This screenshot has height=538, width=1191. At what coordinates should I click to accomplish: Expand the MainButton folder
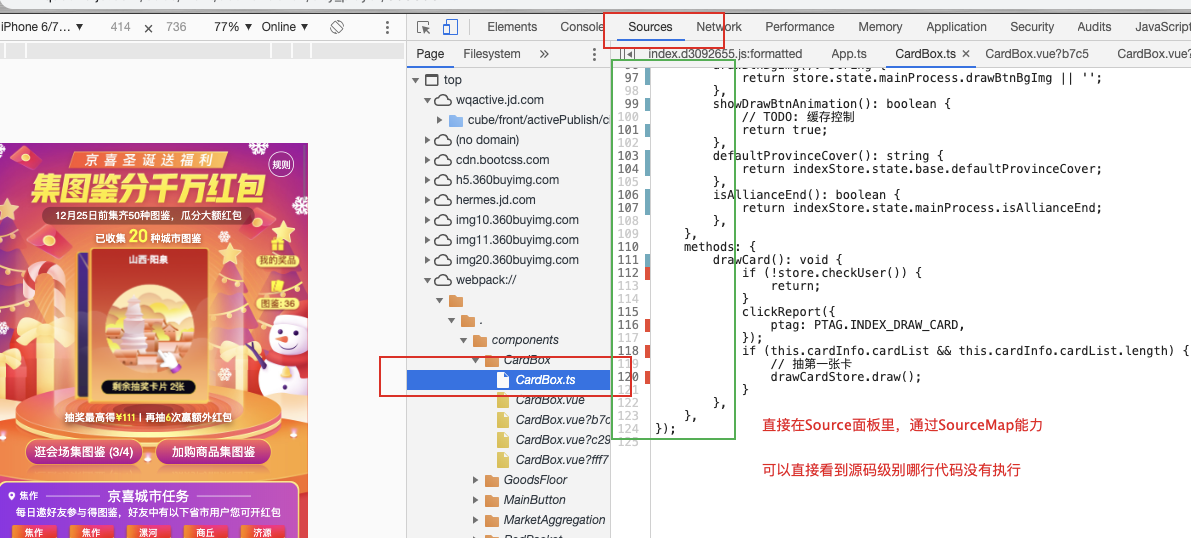[476, 500]
